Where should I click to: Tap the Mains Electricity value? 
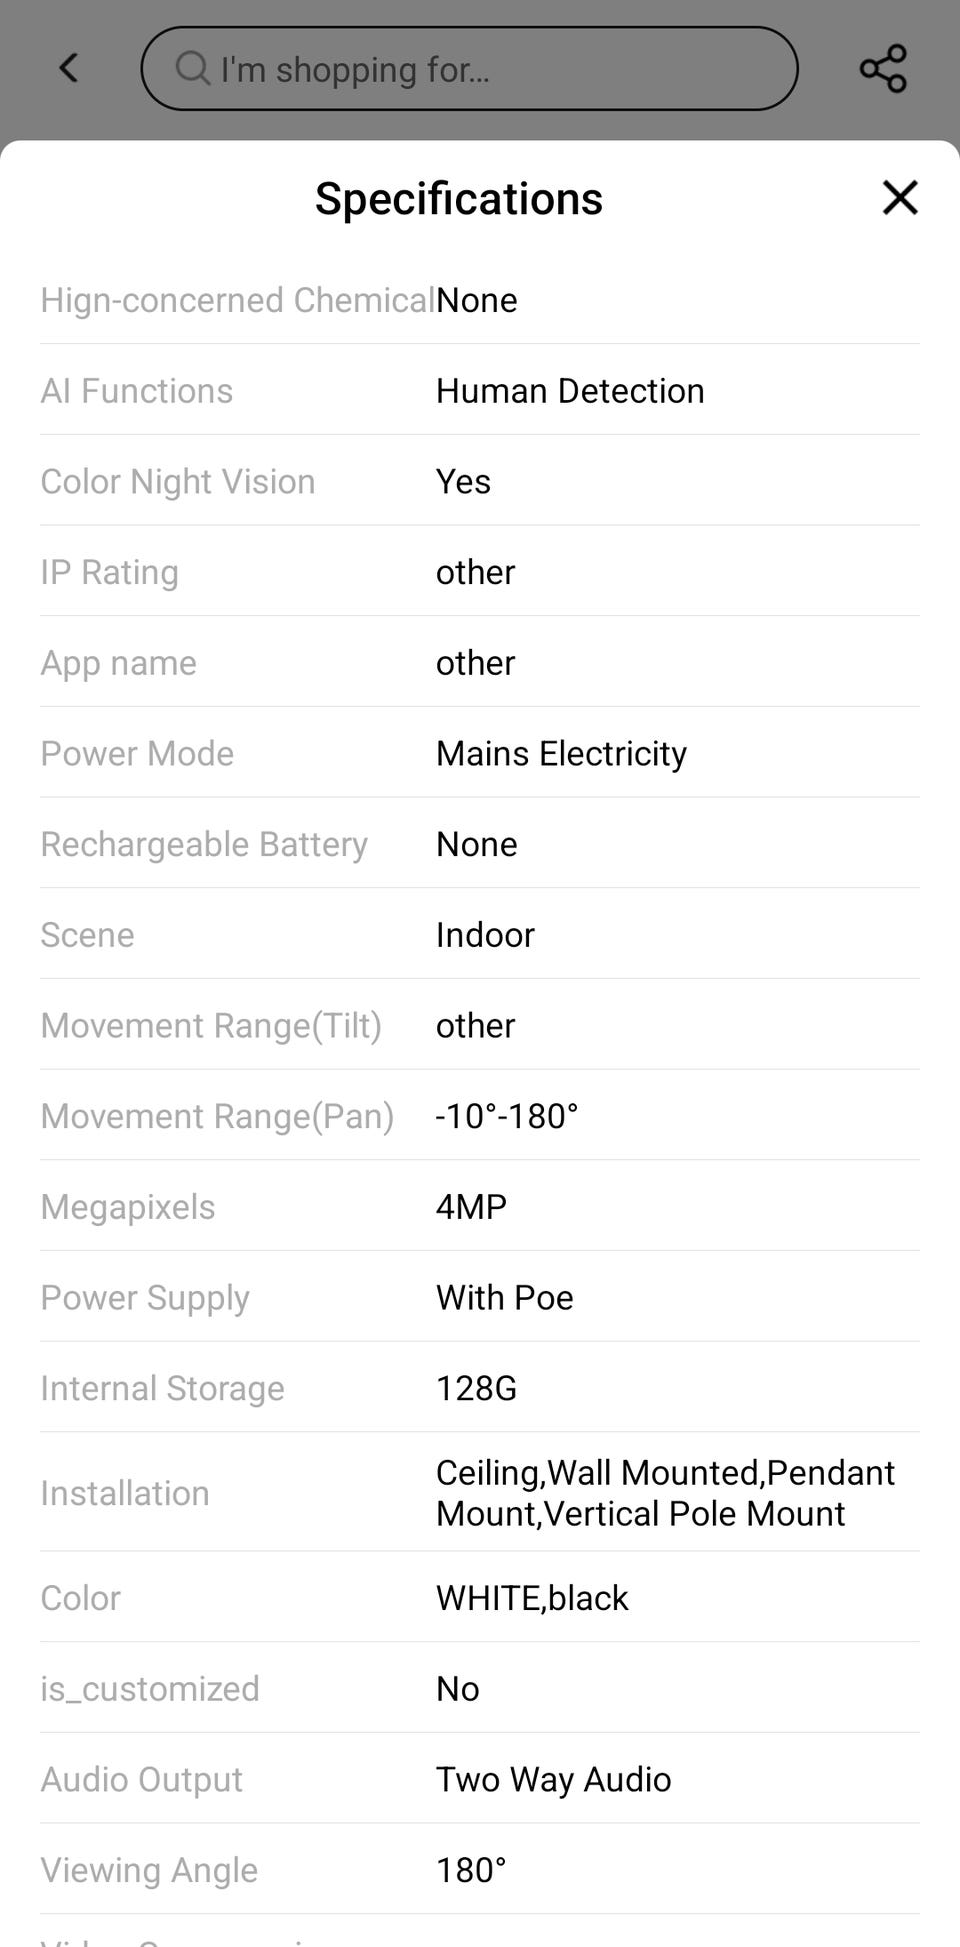(561, 754)
